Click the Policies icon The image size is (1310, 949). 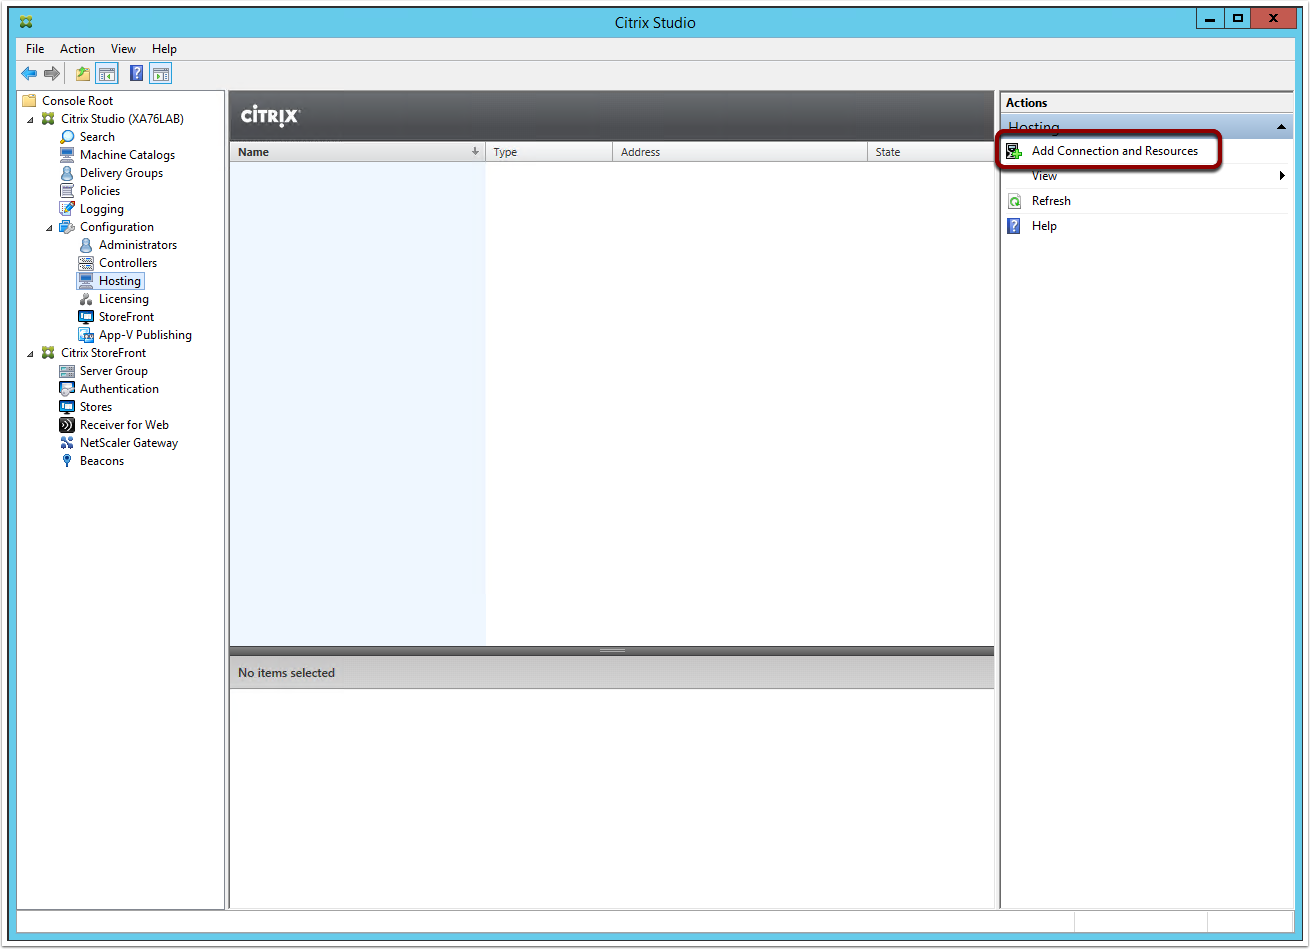(x=67, y=191)
